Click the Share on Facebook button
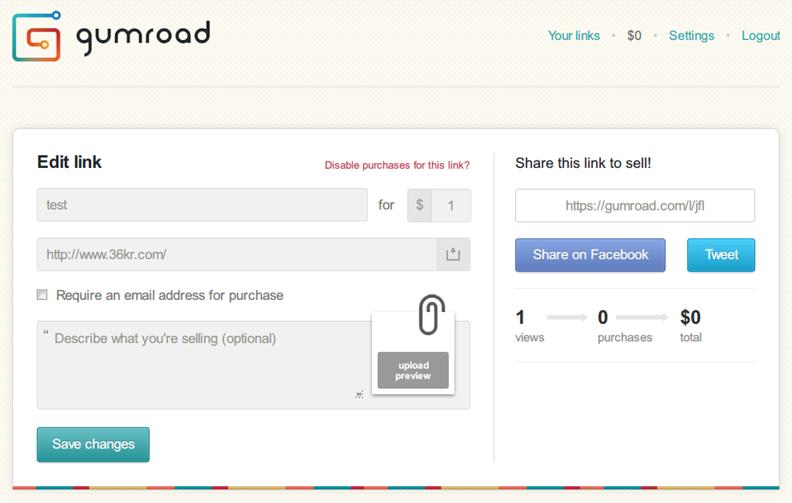The width and height of the screenshot is (792, 503). [590, 255]
